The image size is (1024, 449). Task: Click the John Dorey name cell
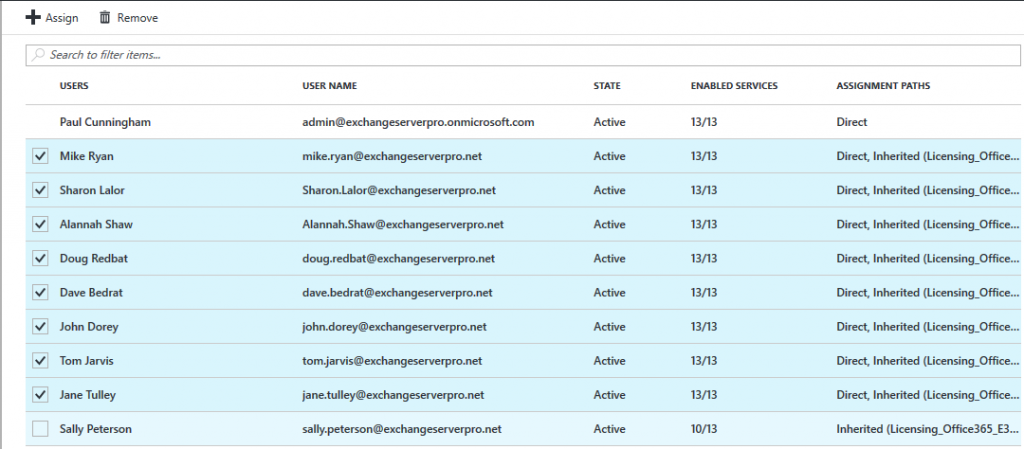pyautogui.click(x=89, y=326)
